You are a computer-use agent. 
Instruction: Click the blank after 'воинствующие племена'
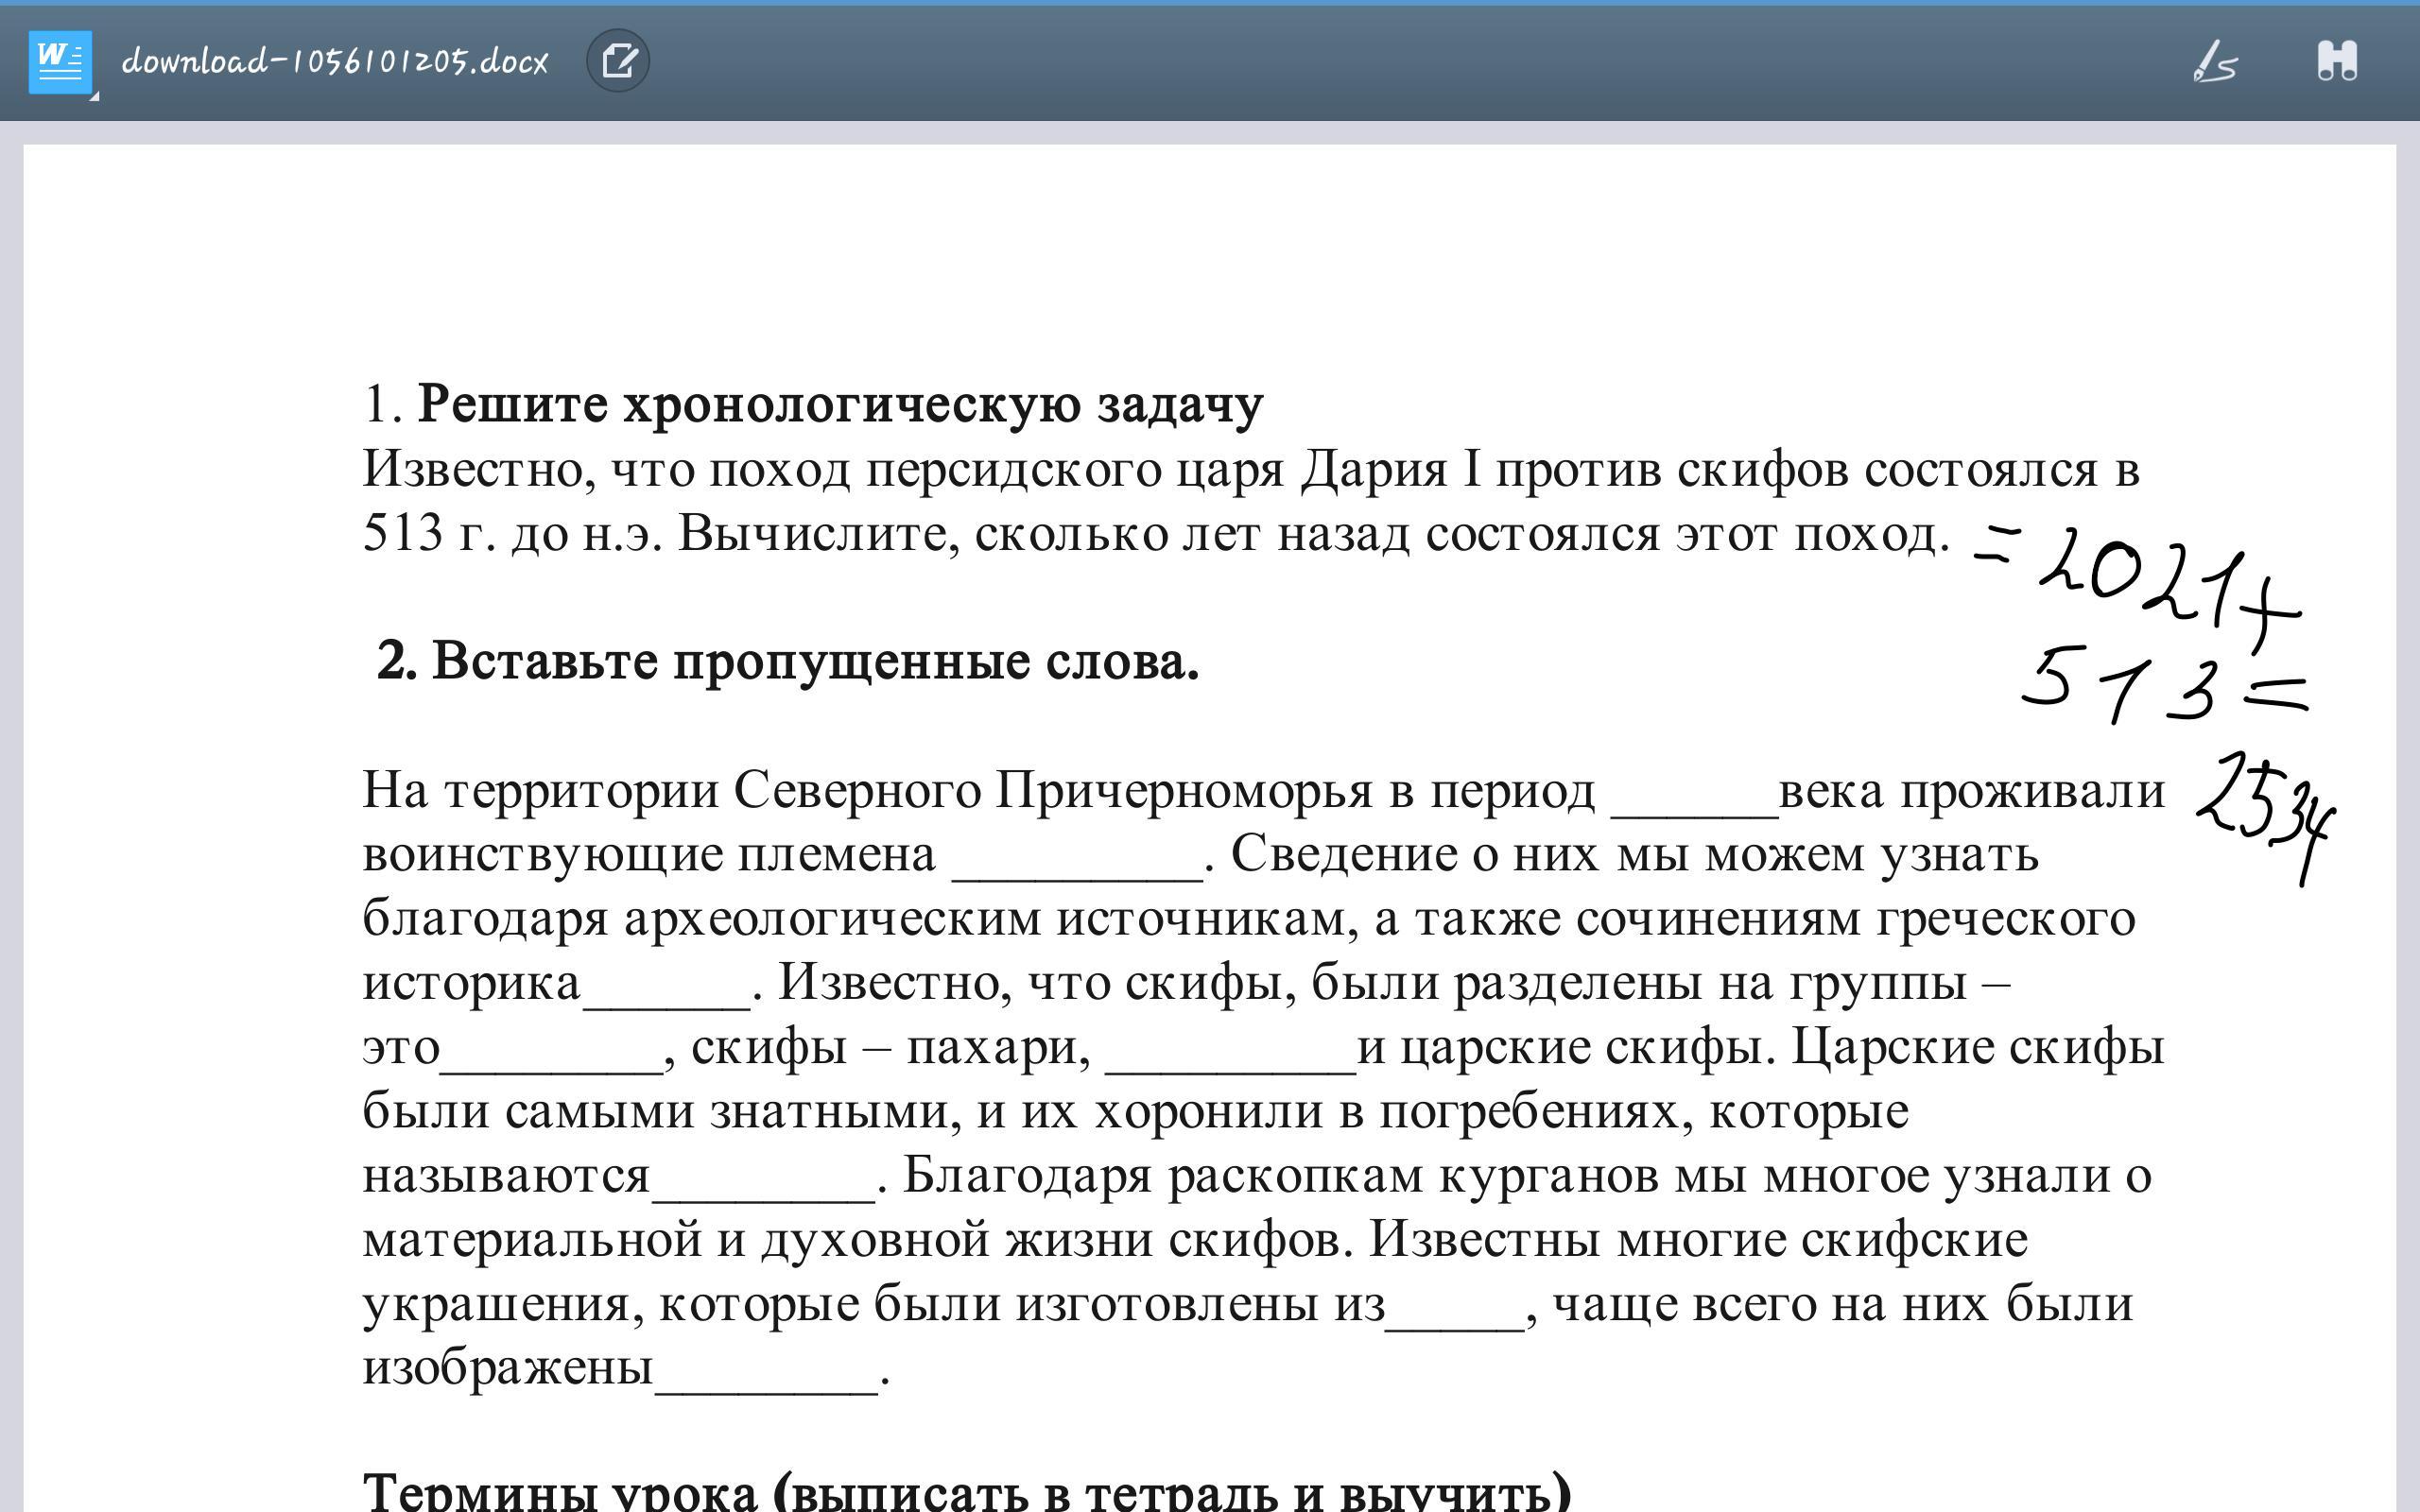(x=1077, y=864)
